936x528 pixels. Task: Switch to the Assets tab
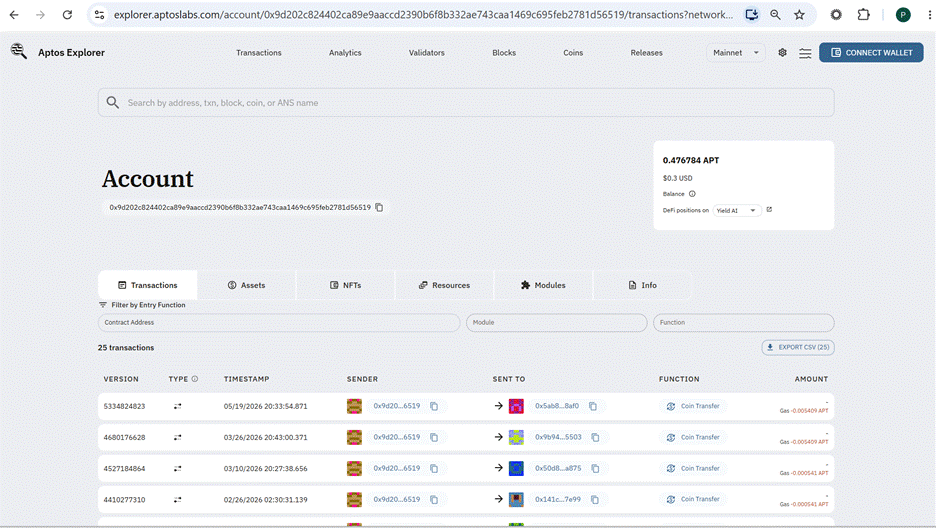coord(246,285)
